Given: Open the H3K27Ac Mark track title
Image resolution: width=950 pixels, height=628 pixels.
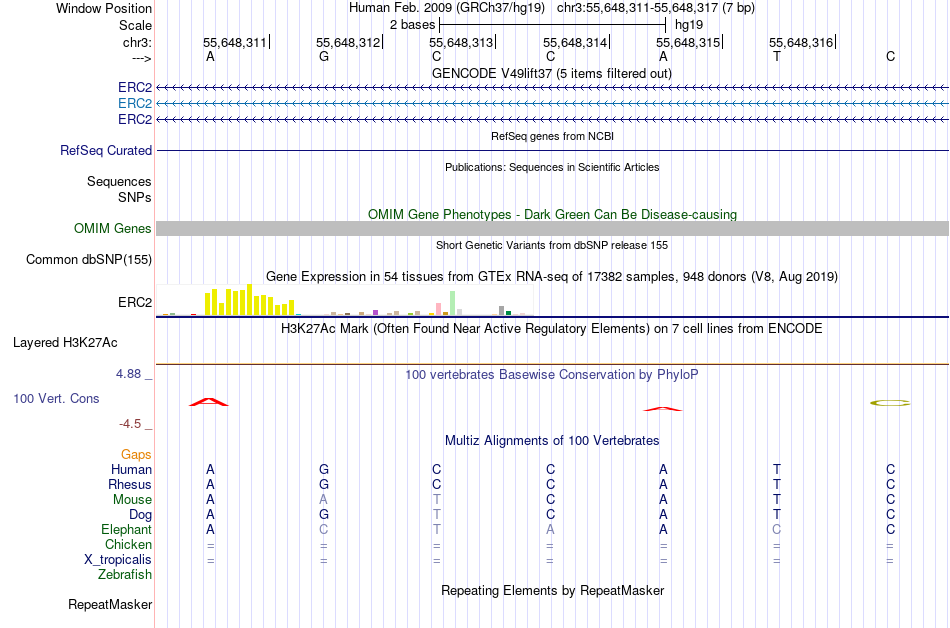Looking at the screenshot, I should (552, 328).
